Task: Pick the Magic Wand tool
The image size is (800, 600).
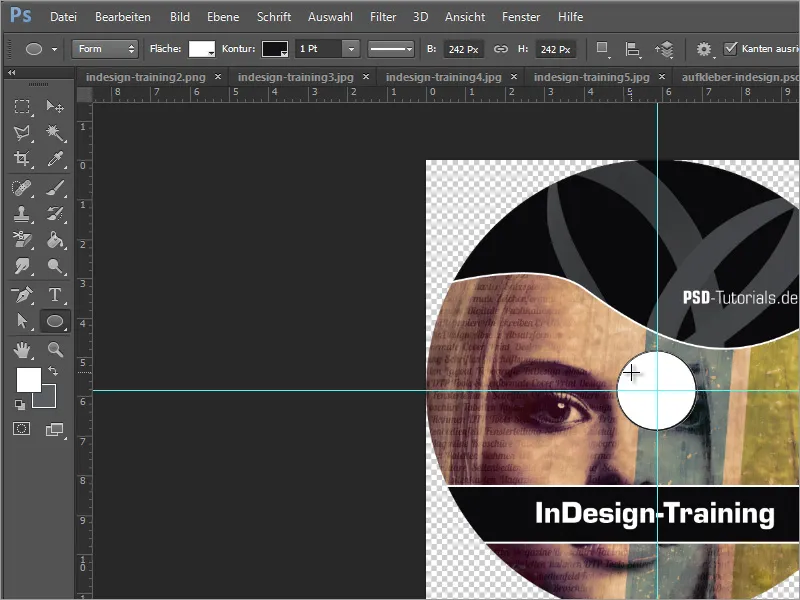Action: (x=56, y=132)
